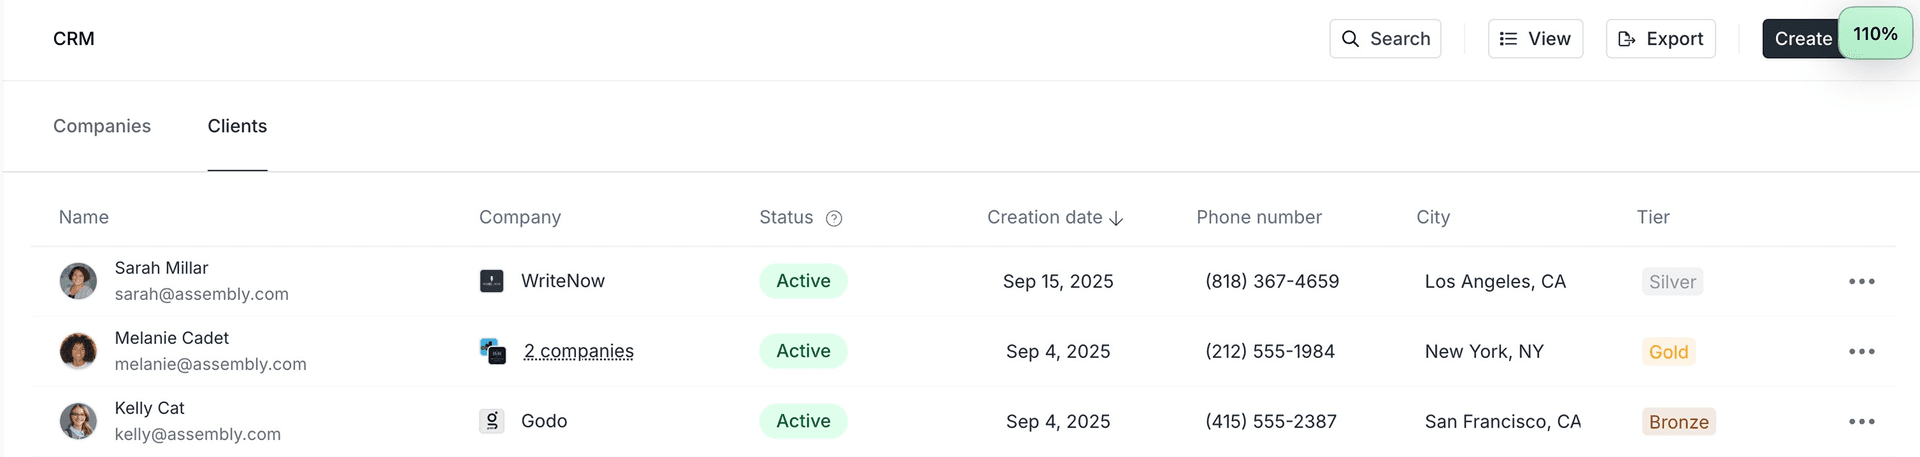Open the View options menu
This screenshot has width=1920, height=457.
pyautogui.click(x=1535, y=39)
